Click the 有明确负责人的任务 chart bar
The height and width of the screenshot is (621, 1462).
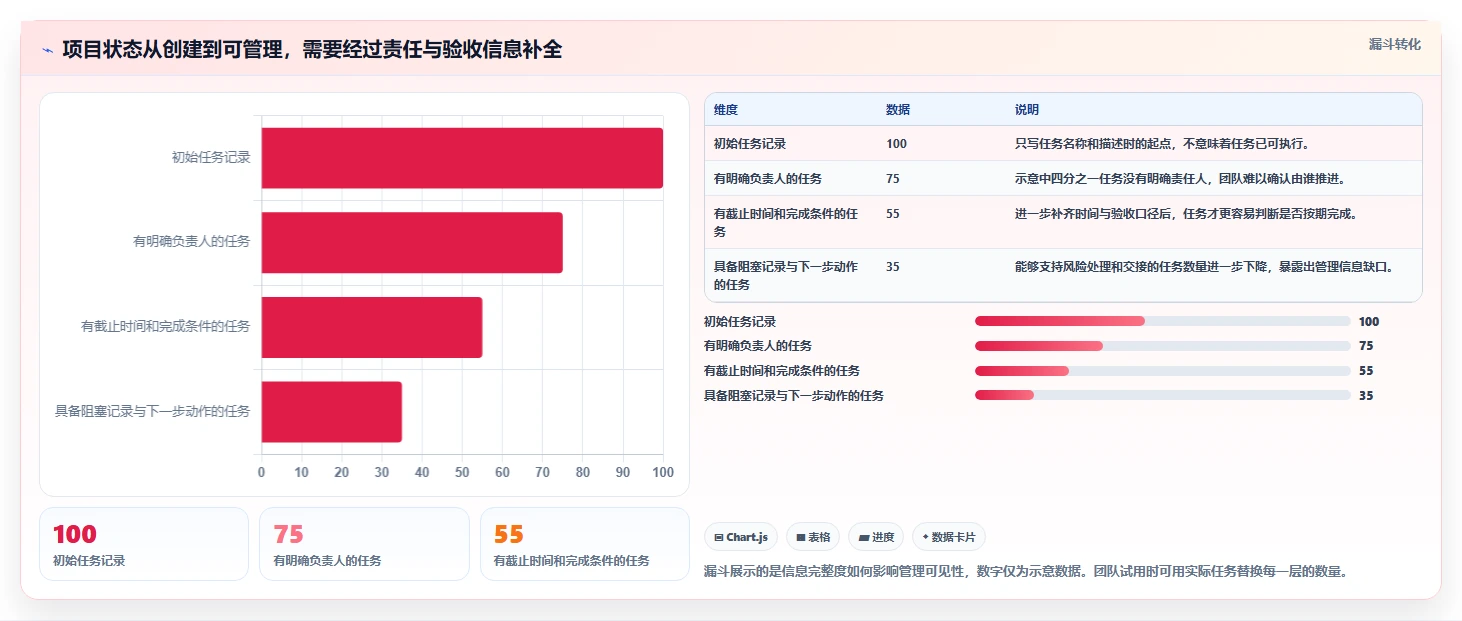click(x=412, y=242)
